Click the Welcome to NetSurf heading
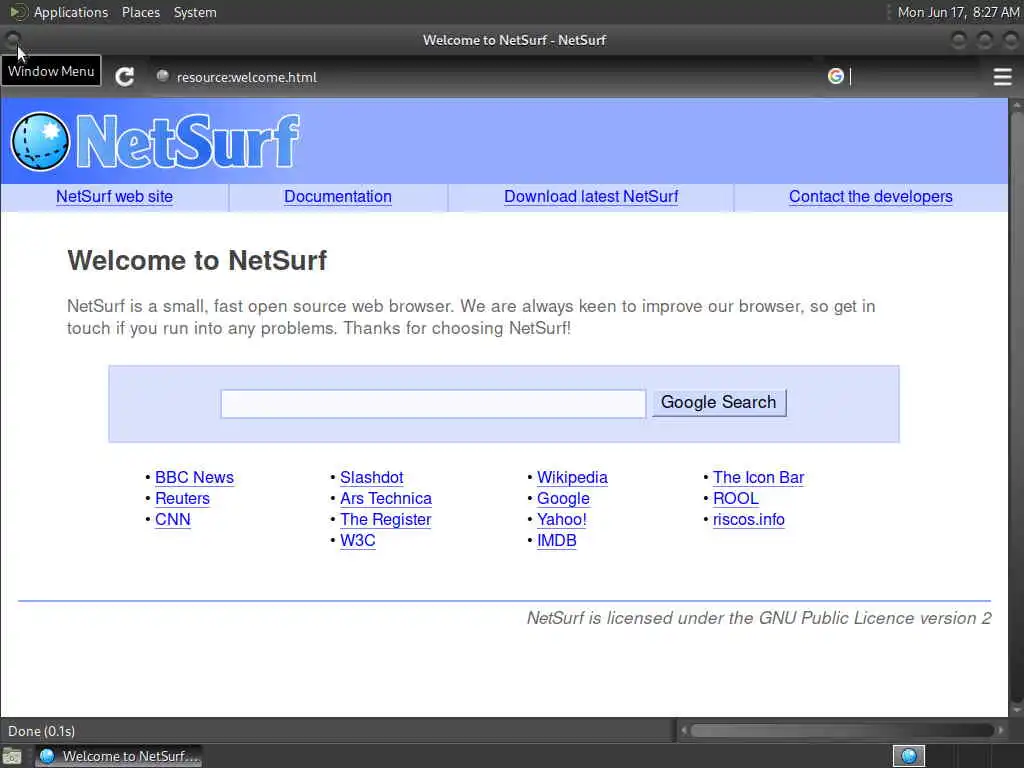 [x=197, y=260]
